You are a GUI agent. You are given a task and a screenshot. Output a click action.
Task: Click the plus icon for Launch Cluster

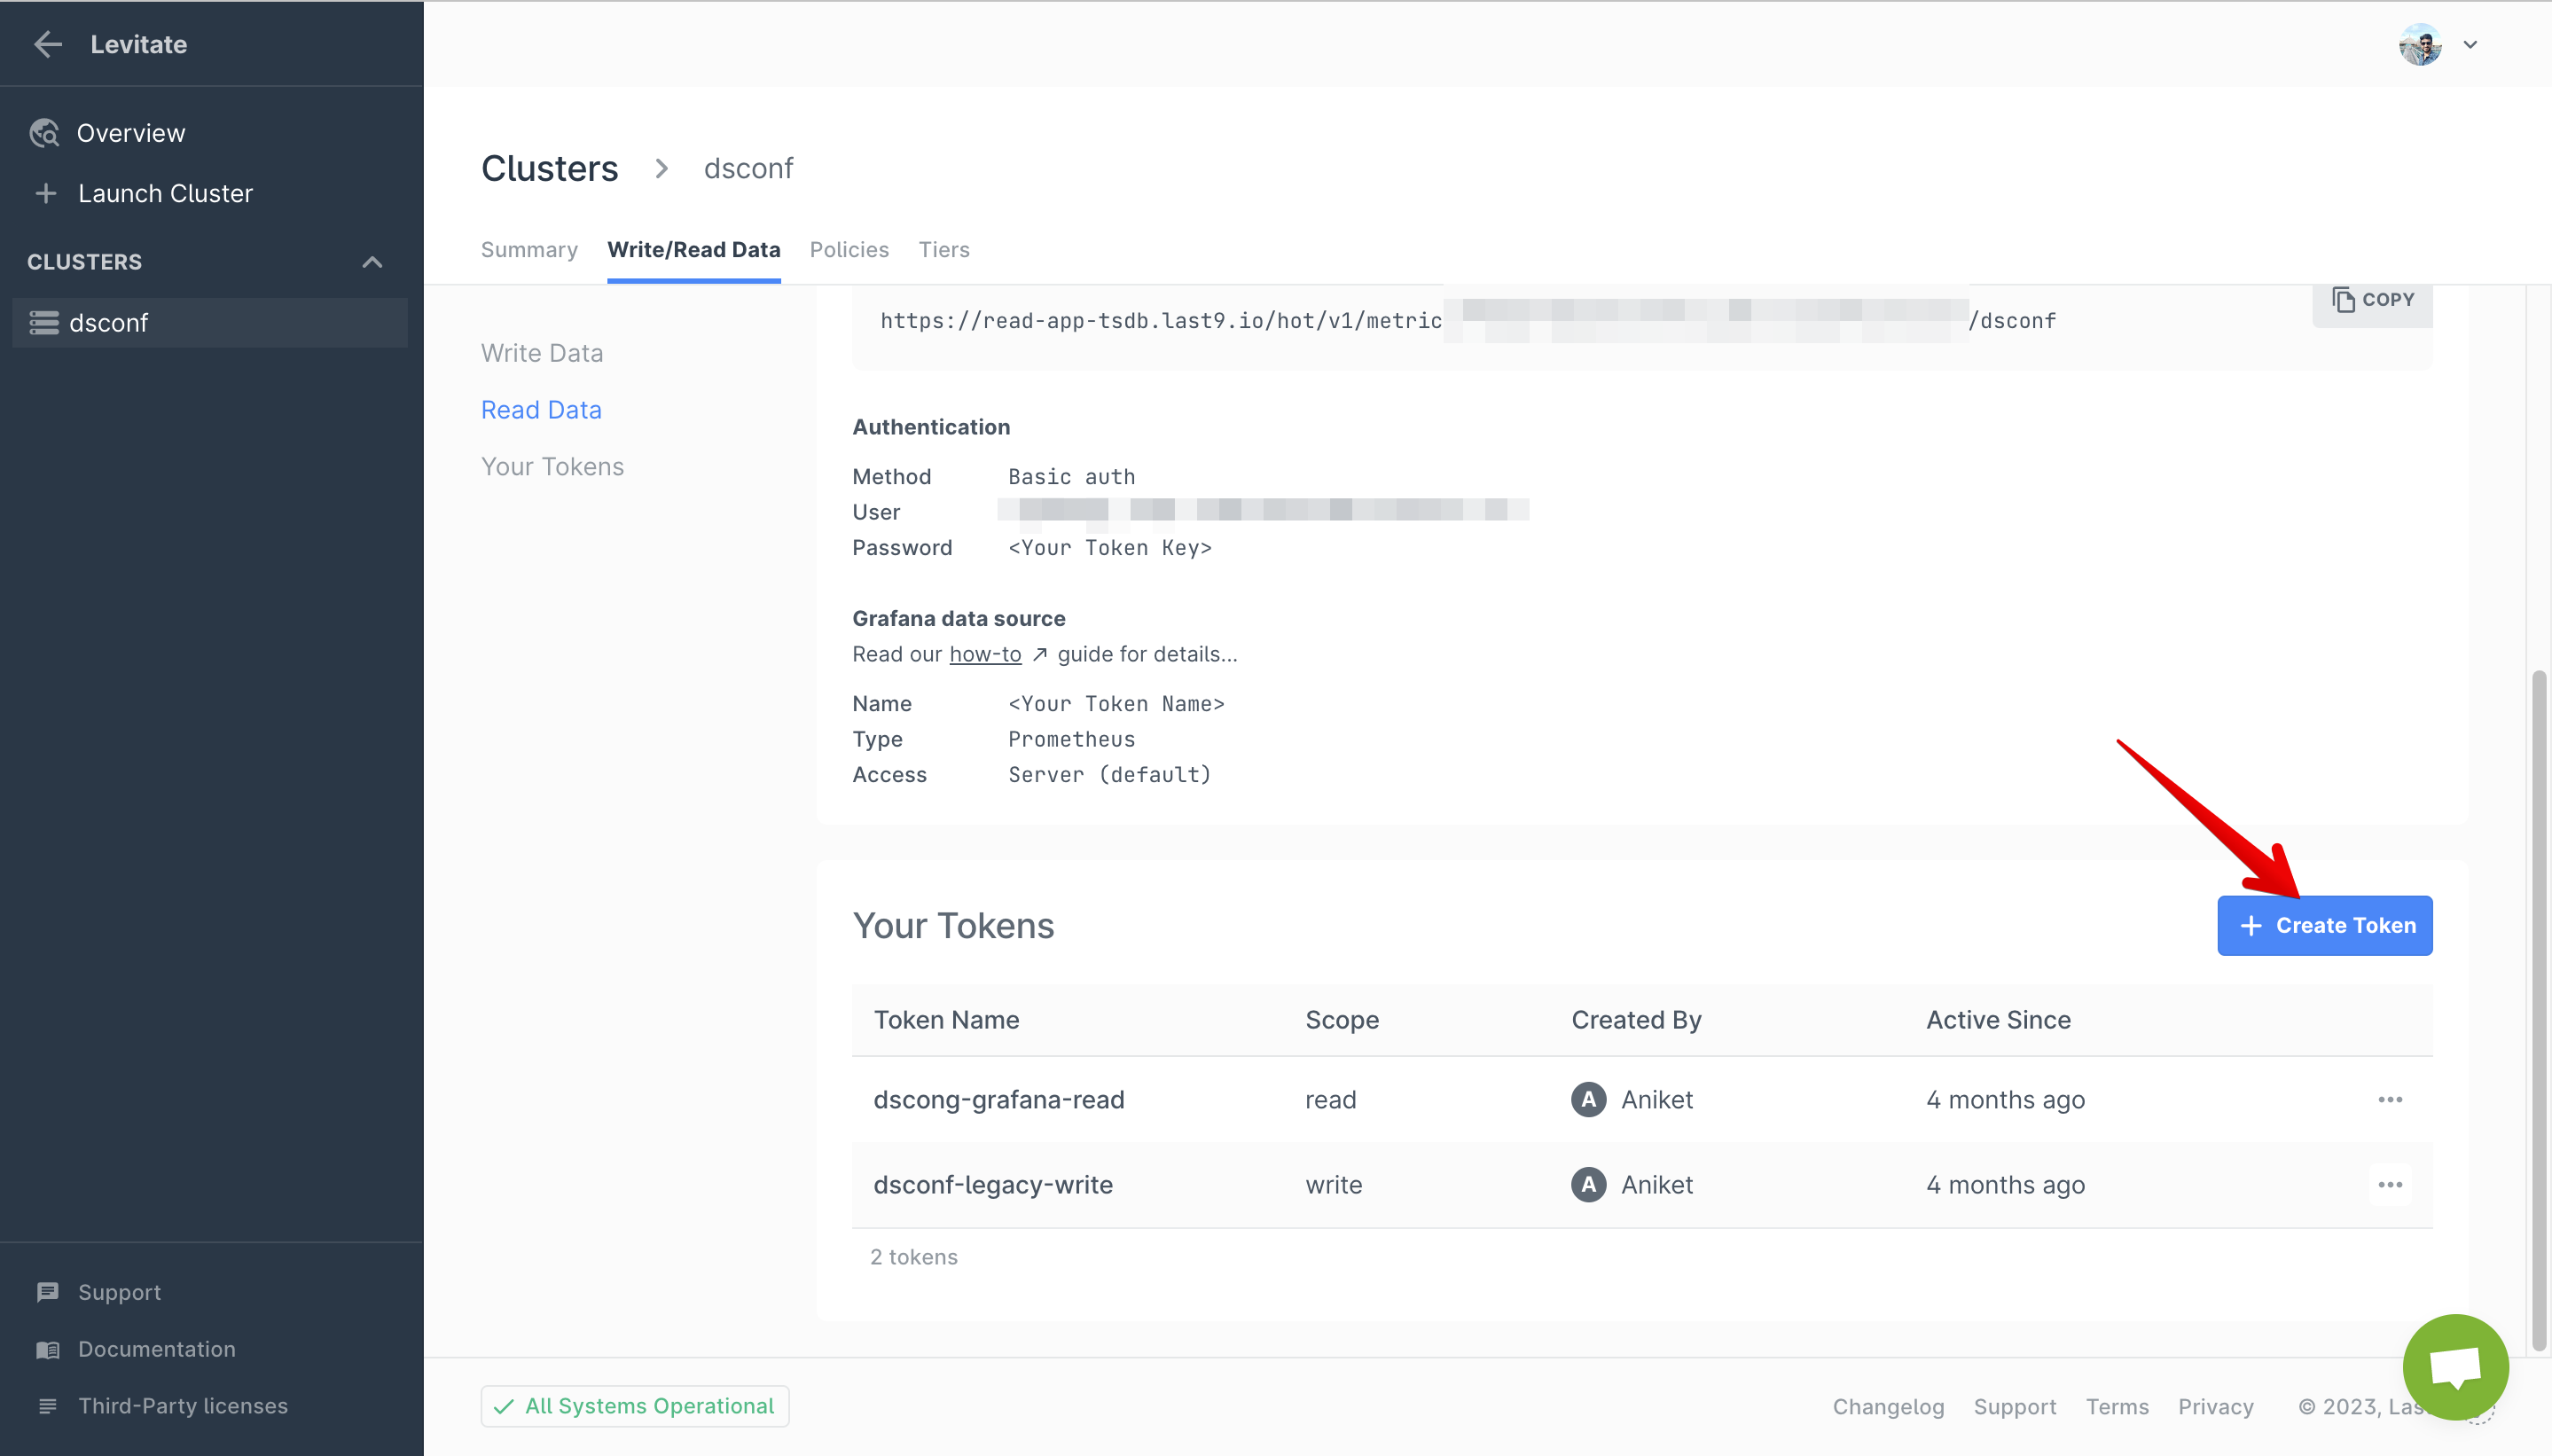[x=46, y=193]
